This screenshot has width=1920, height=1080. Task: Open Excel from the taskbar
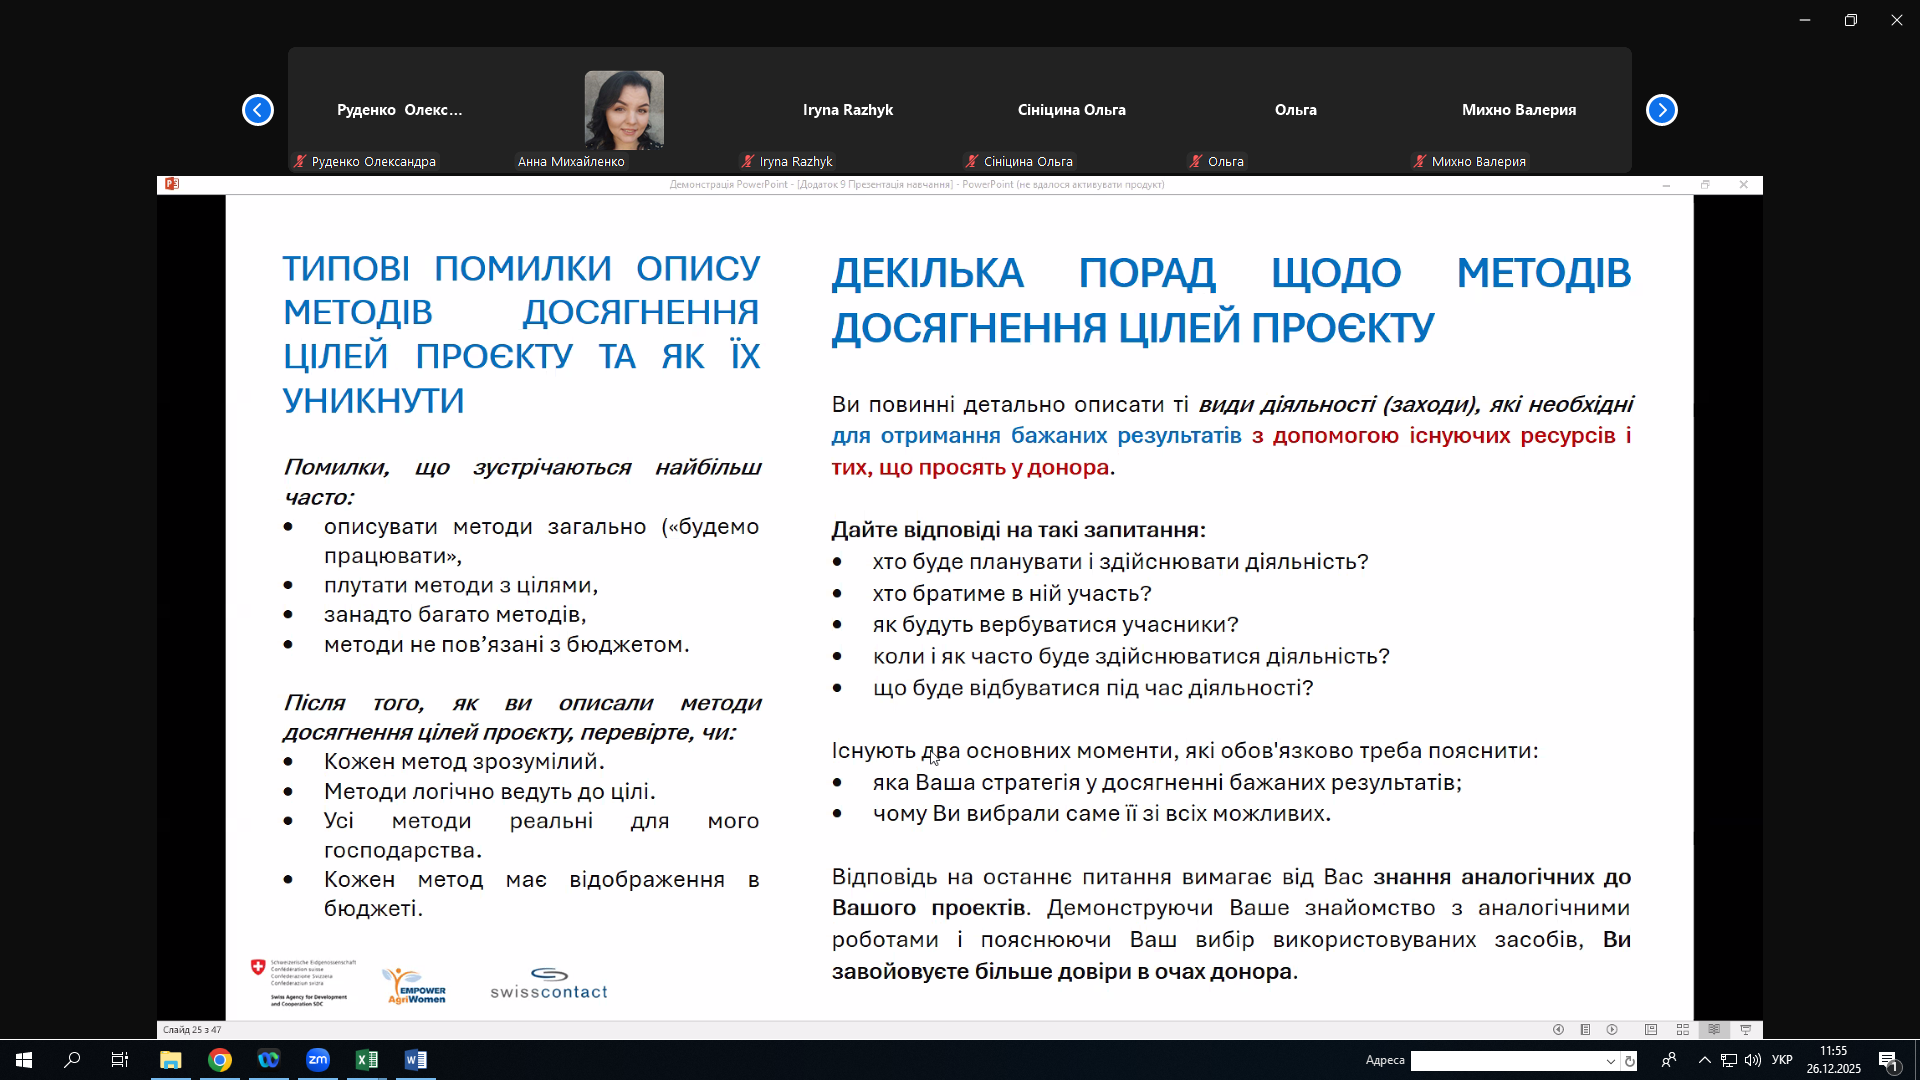(x=367, y=1060)
